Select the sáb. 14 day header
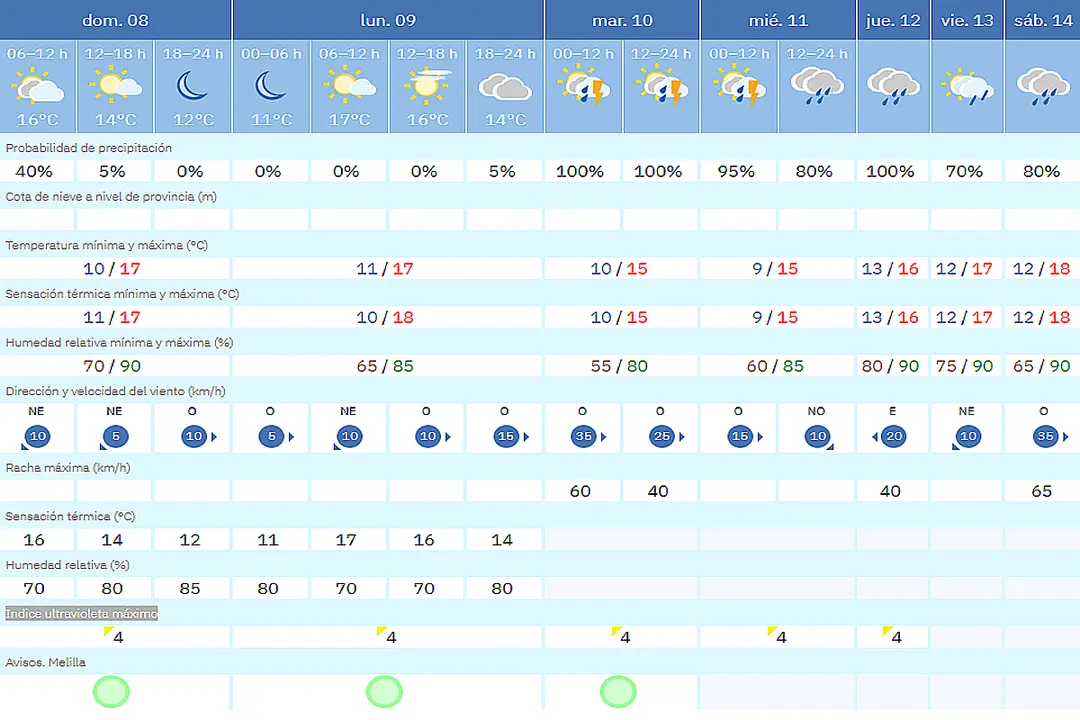 tap(1043, 20)
